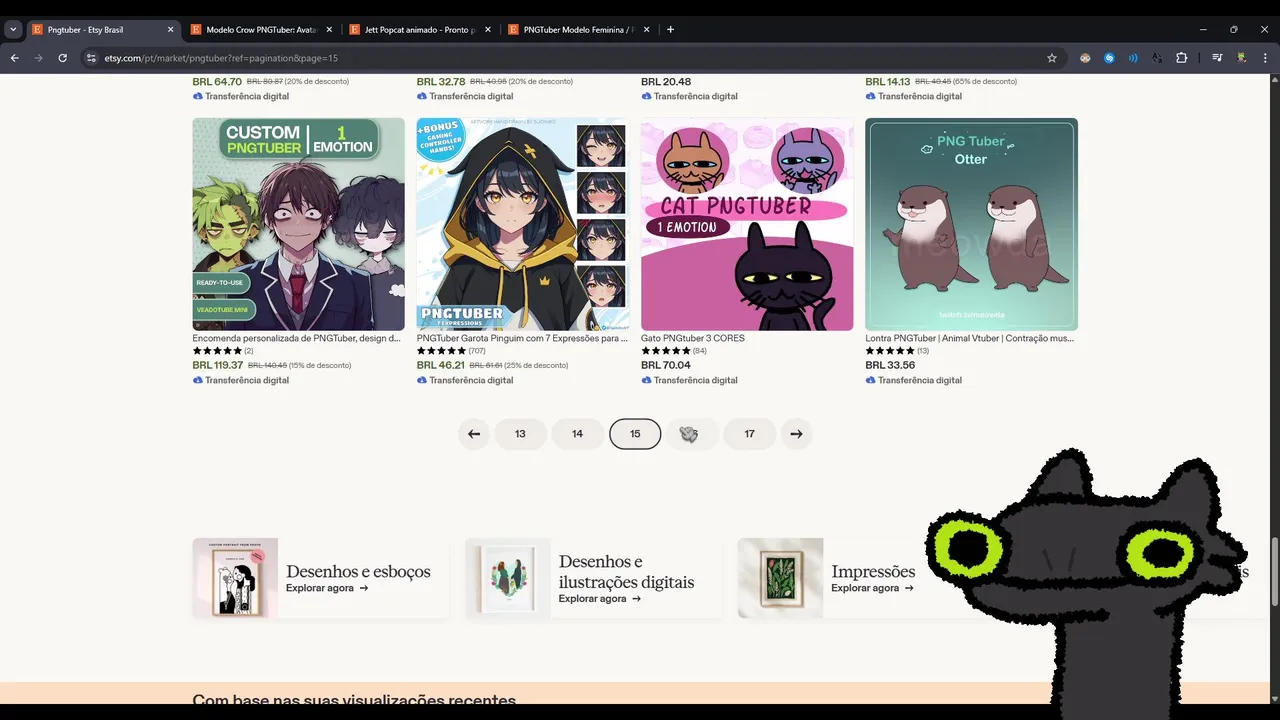Click the Desenhos e esboços card thumbnail image
This screenshot has width=1280, height=720.
235,578
